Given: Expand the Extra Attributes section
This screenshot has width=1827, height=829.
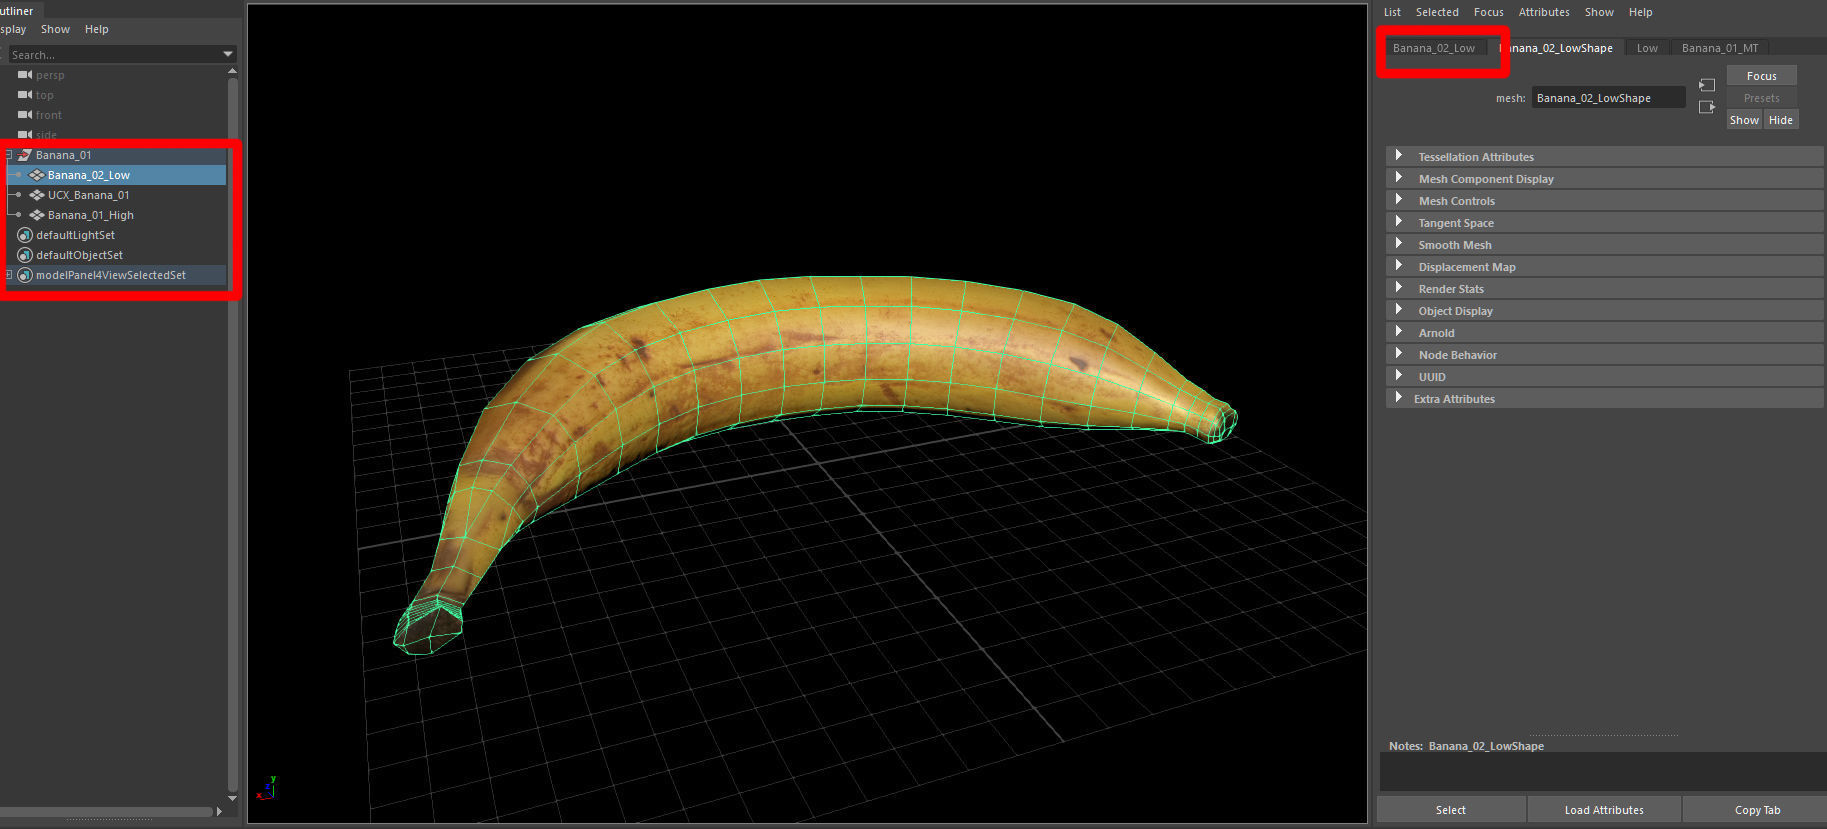Looking at the screenshot, I should [1399, 398].
